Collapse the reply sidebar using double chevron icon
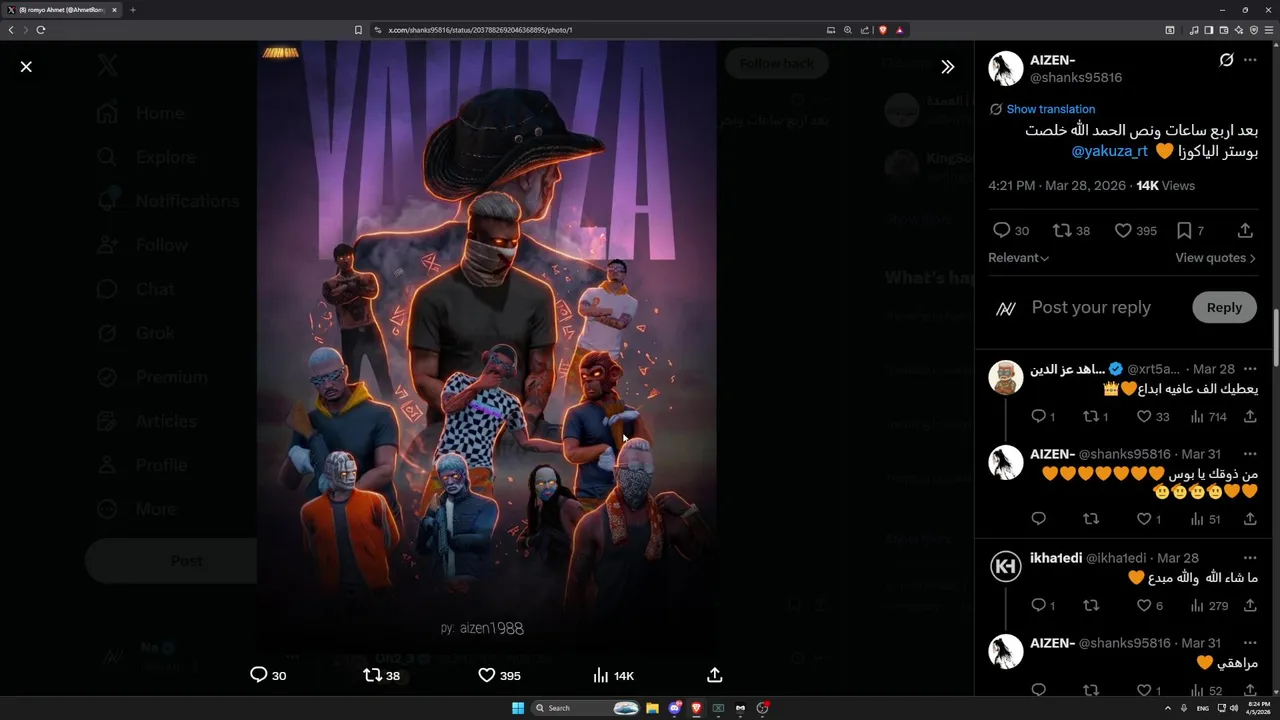 tap(947, 67)
